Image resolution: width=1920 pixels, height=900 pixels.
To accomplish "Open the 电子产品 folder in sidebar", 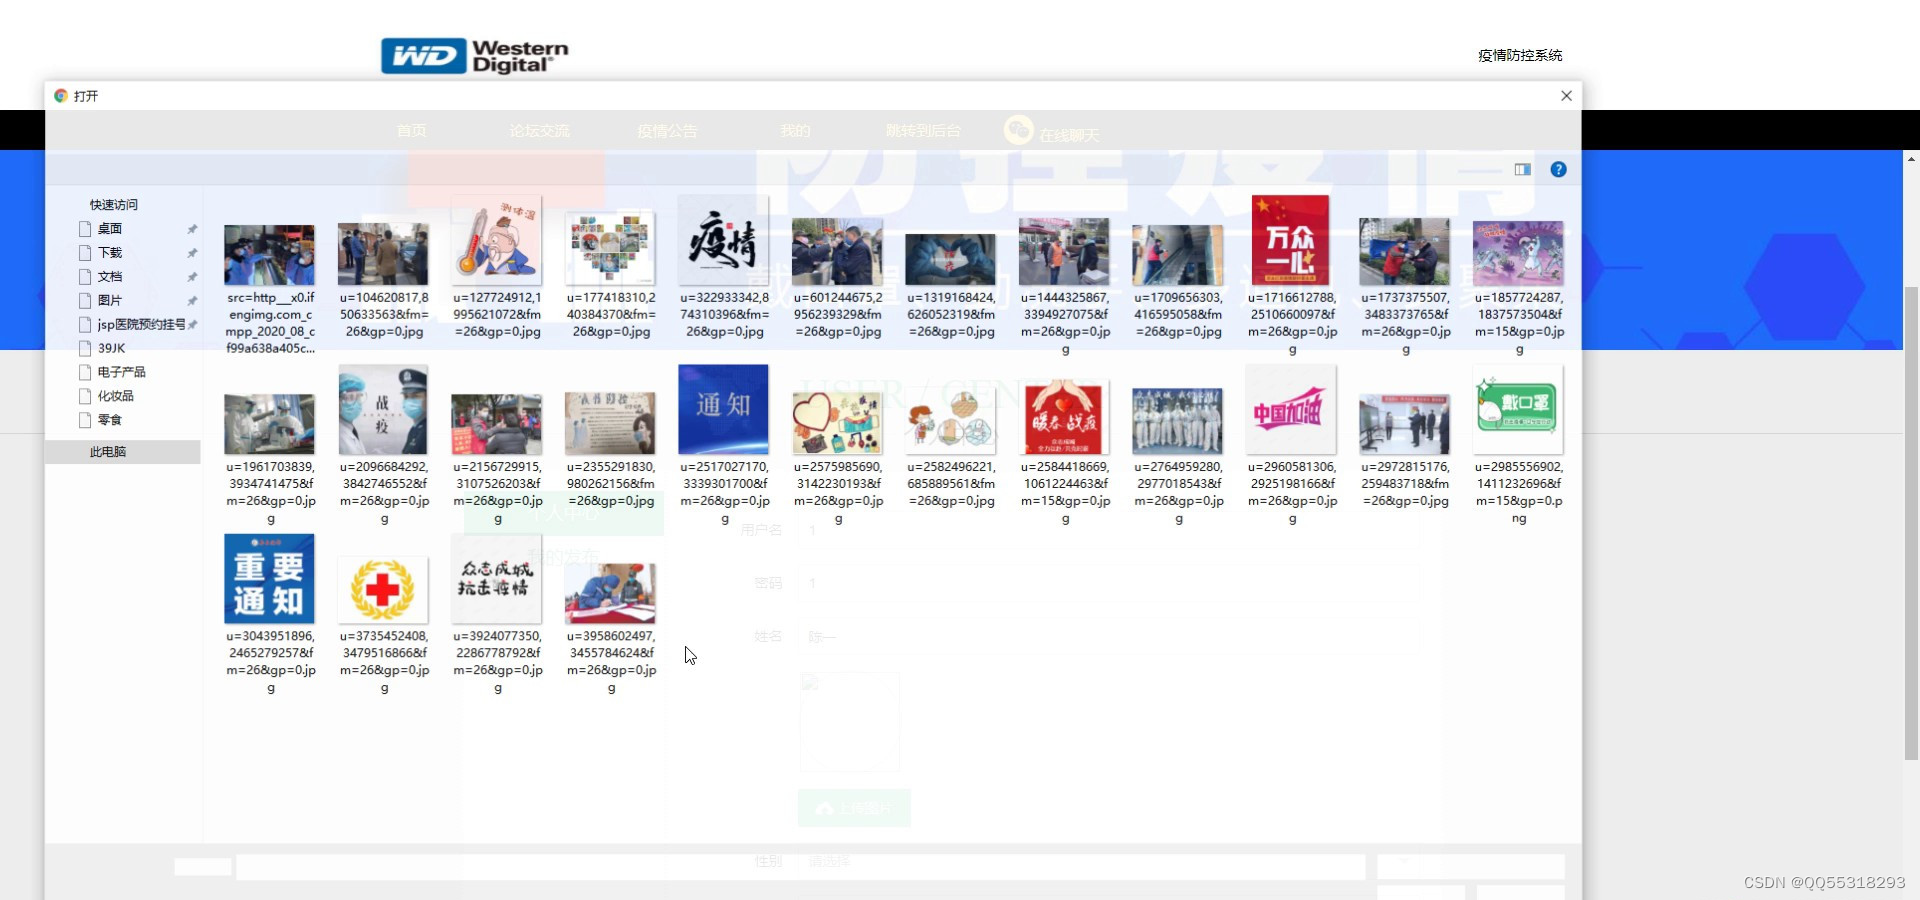I will click(121, 372).
